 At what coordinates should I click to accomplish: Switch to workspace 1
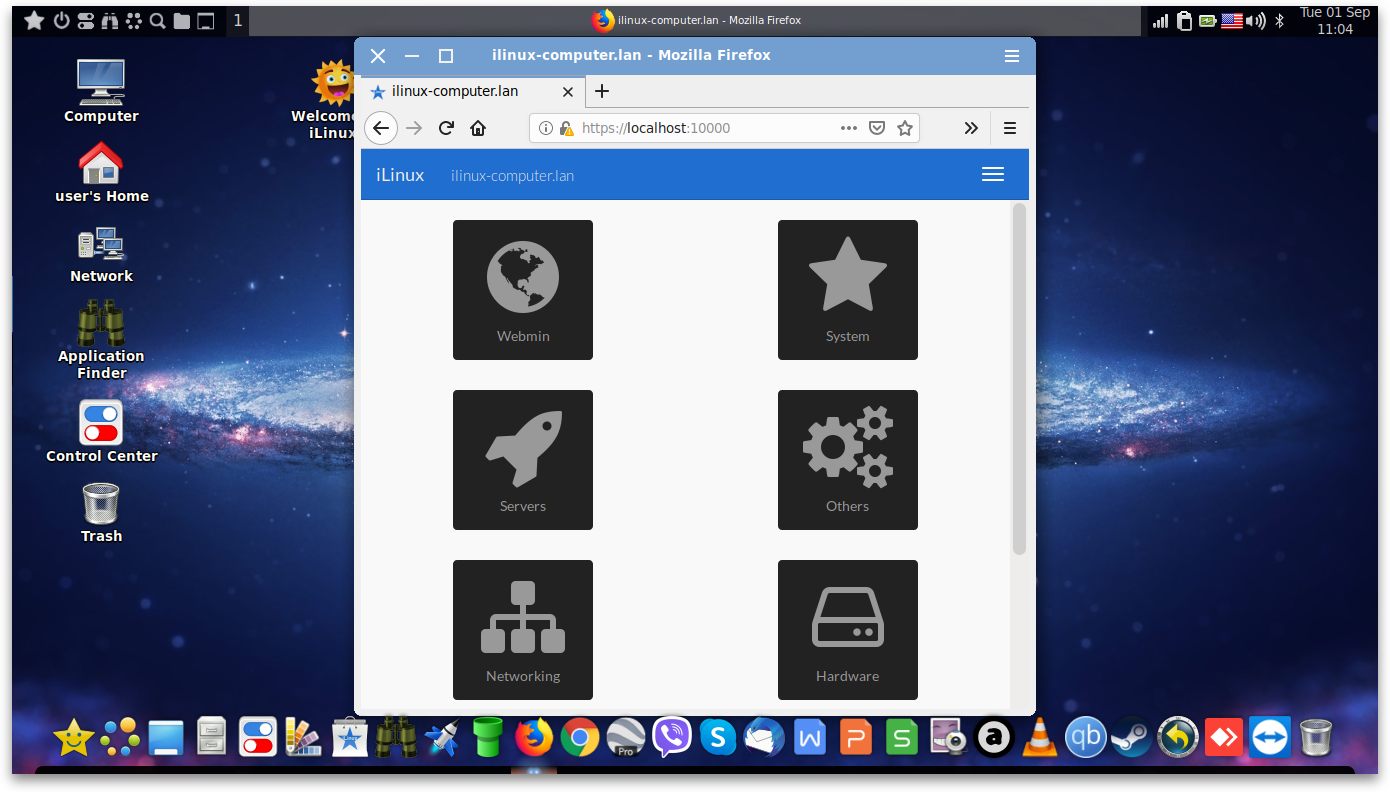coord(237,20)
